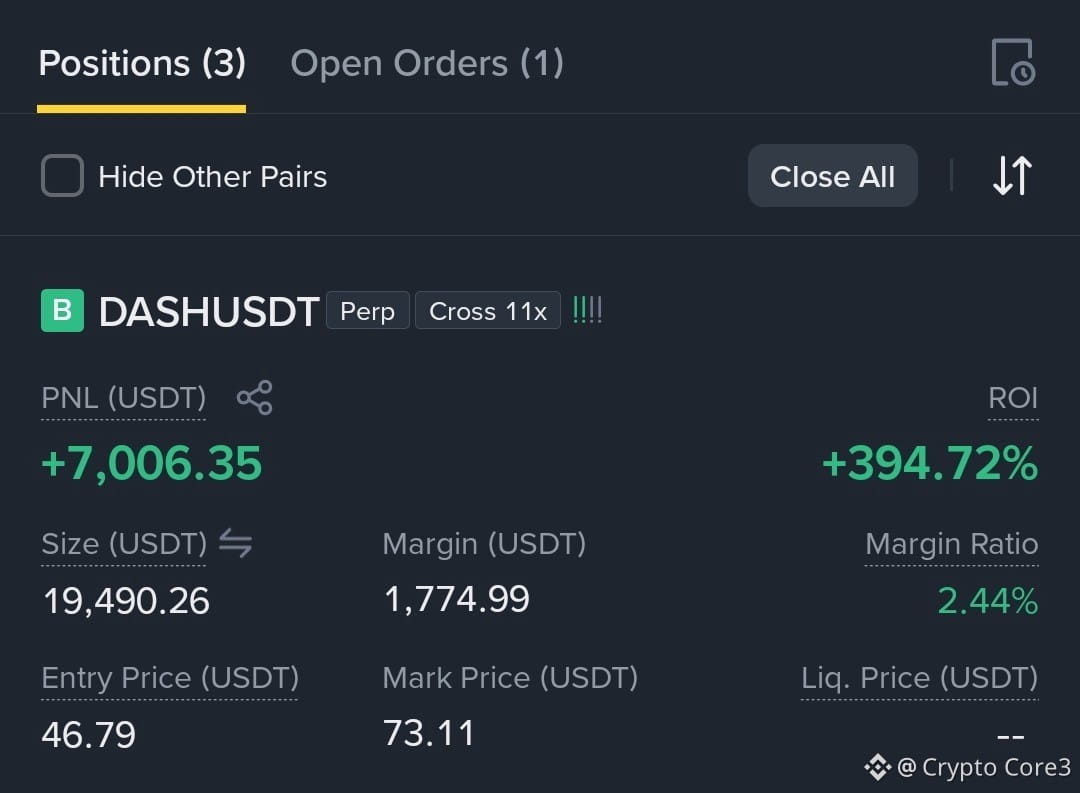
Task: Tap the Entry Price (USDT) label
Action: coord(170,678)
